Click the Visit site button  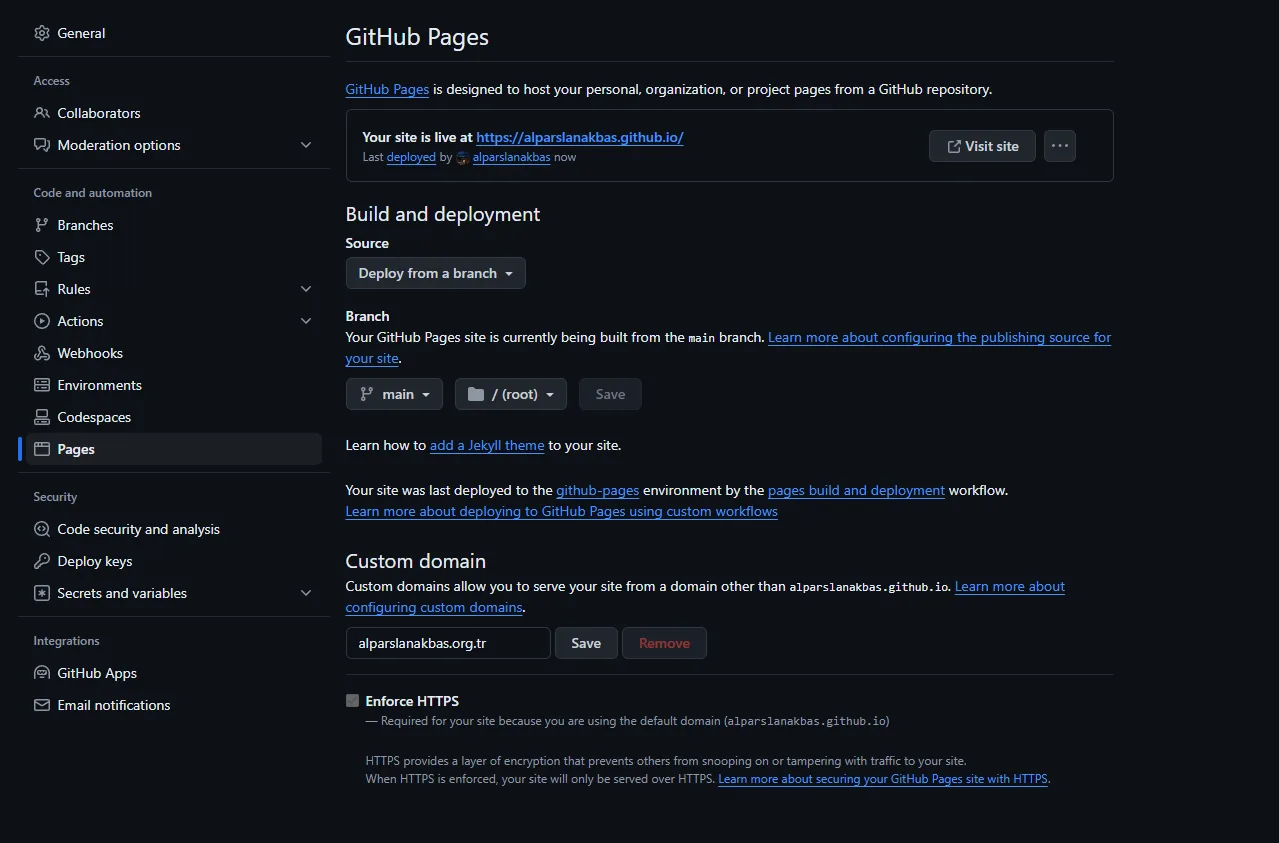click(982, 146)
